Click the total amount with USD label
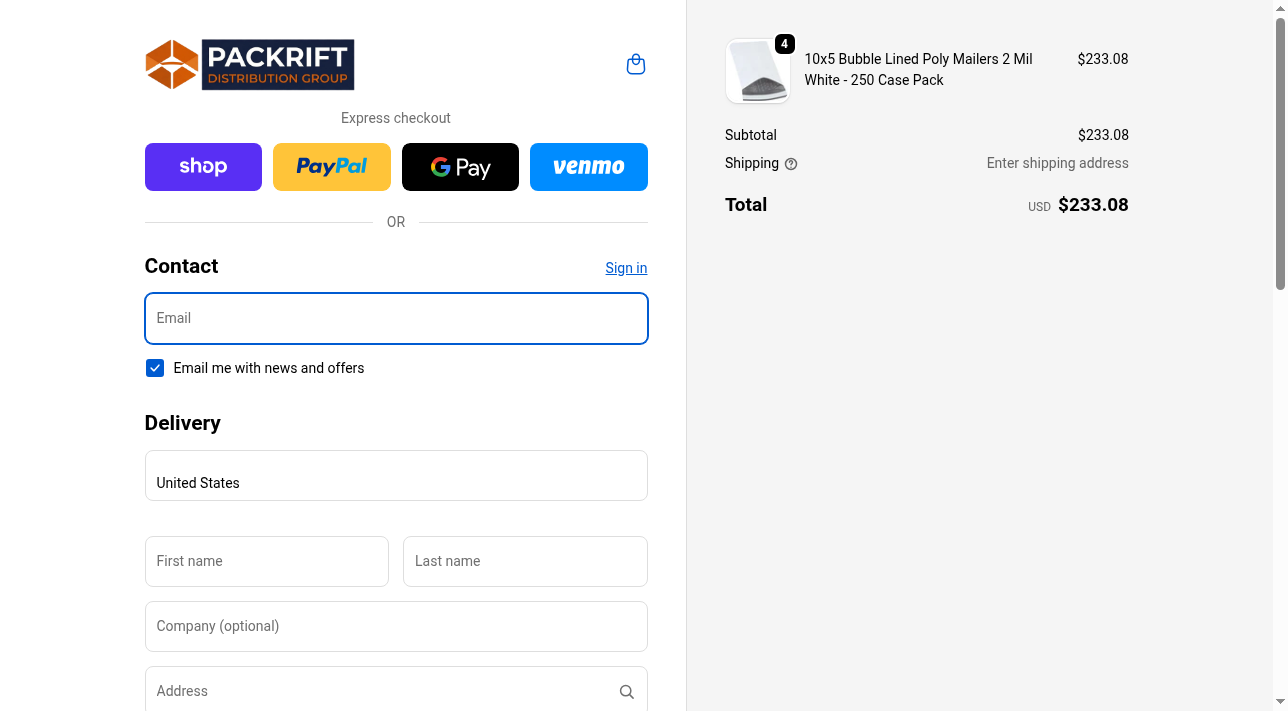1288x711 pixels. (1078, 205)
